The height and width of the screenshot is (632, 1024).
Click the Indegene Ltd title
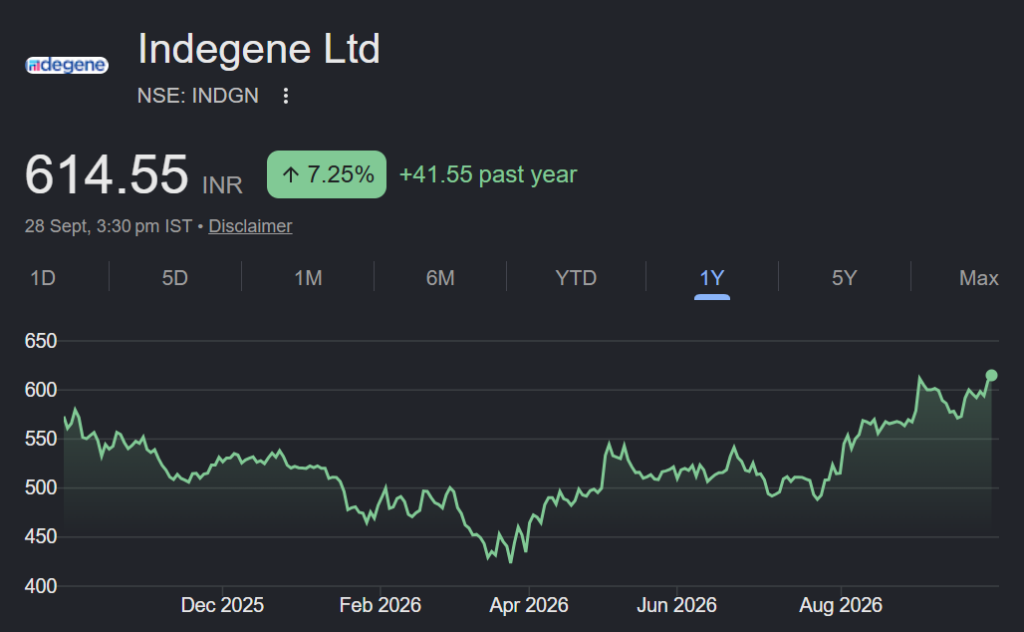click(x=259, y=49)
